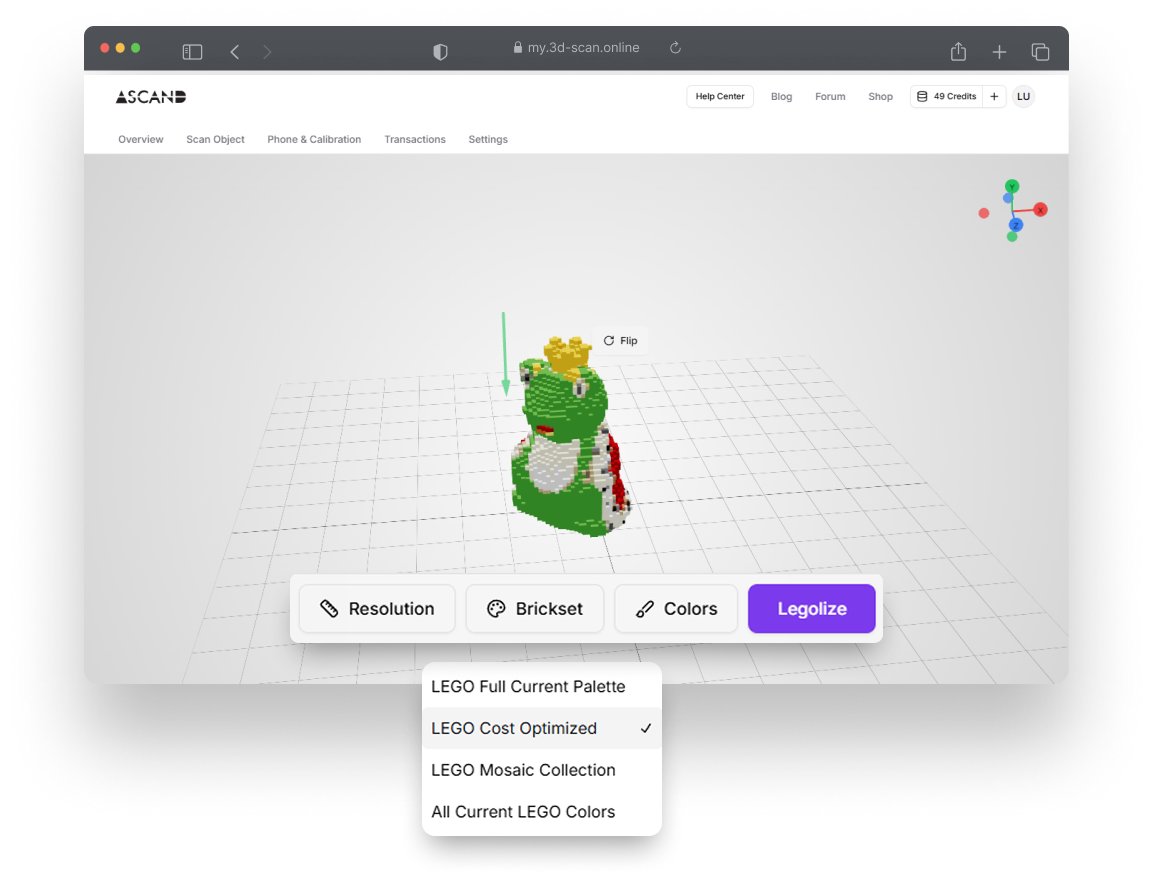This screenshot has width=1153, height=876.
Task: Flip the model with the Flip button
Action: coord(621,341)
